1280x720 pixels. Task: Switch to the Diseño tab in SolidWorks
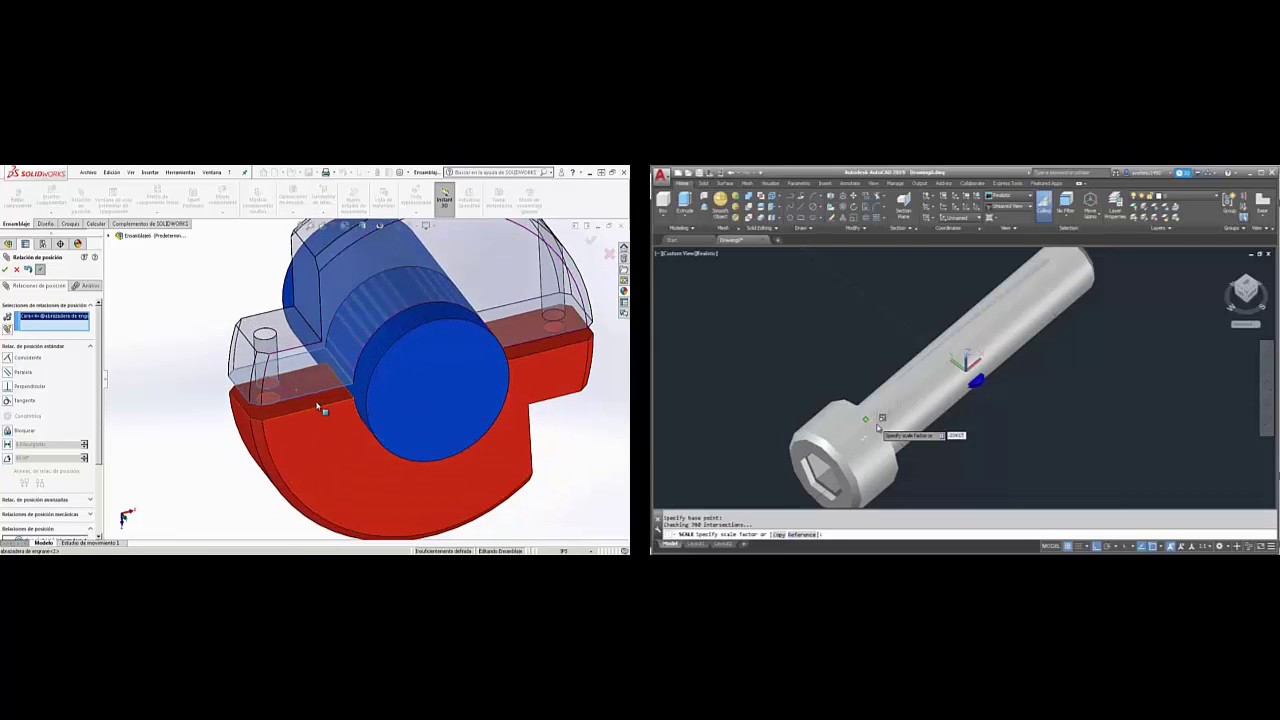[x=46, y=224]
